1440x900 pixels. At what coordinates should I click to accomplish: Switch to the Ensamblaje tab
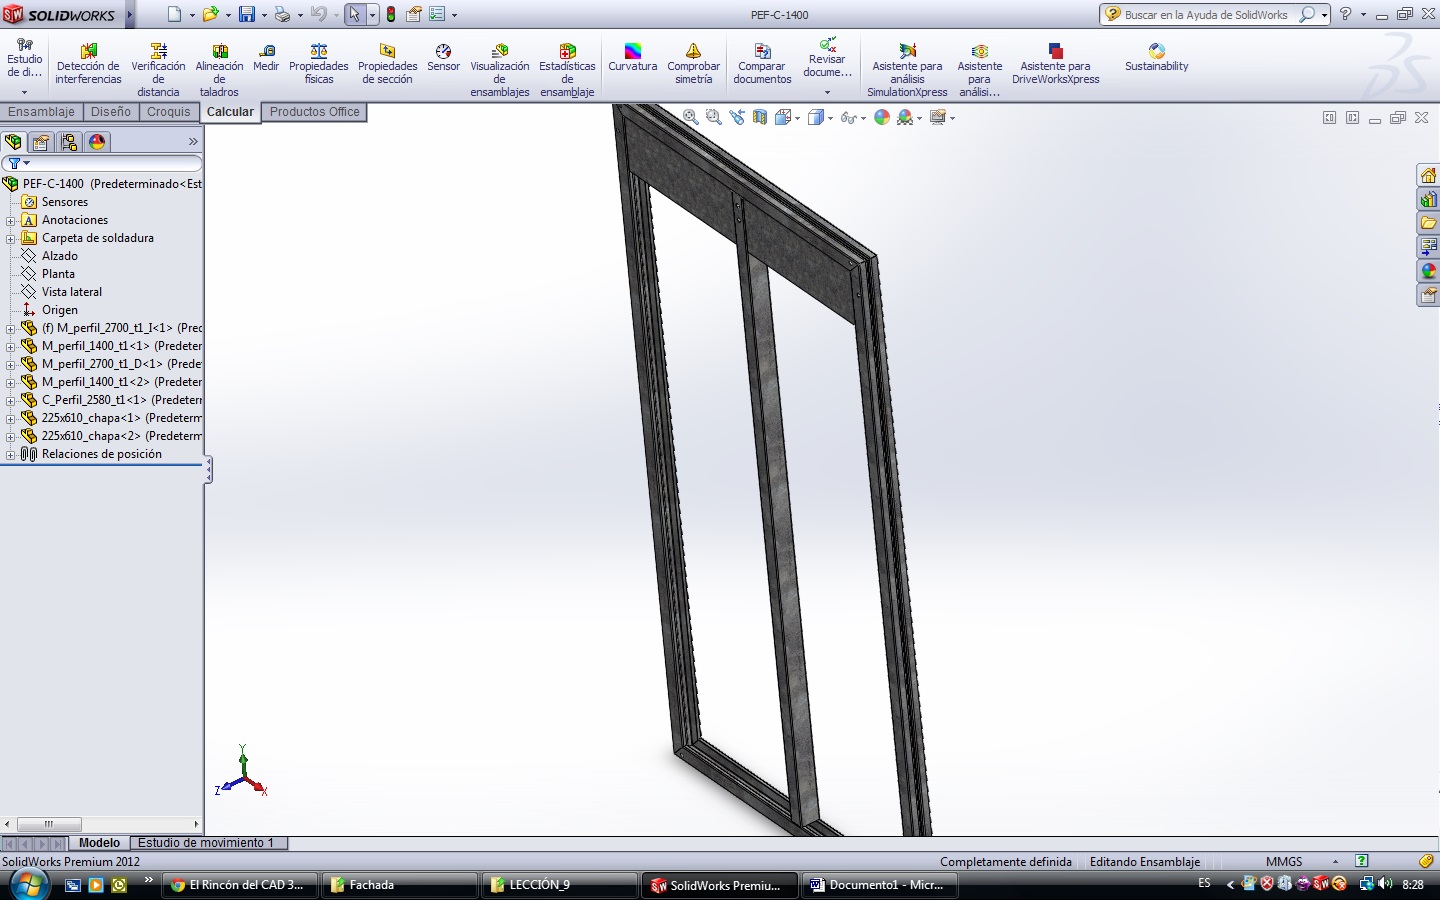click(x=41, y=112)
